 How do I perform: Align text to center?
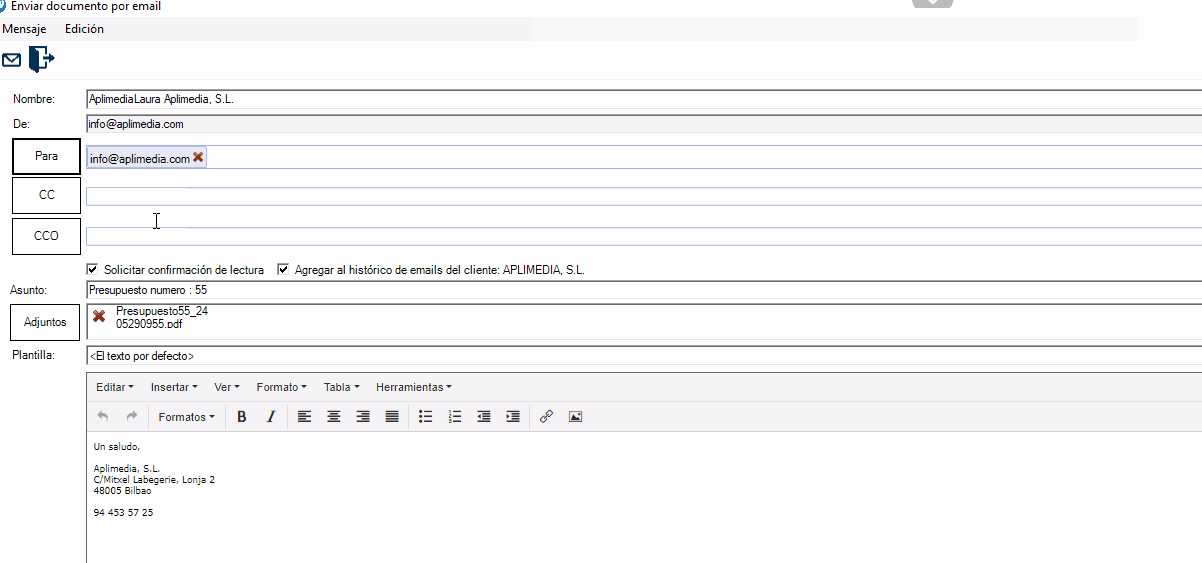[334, 417]
